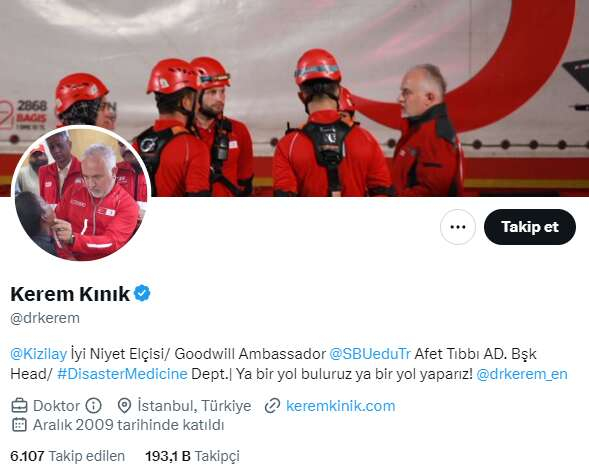Open the @Kizilay mention in bio
589x470 pixels.
39,354
